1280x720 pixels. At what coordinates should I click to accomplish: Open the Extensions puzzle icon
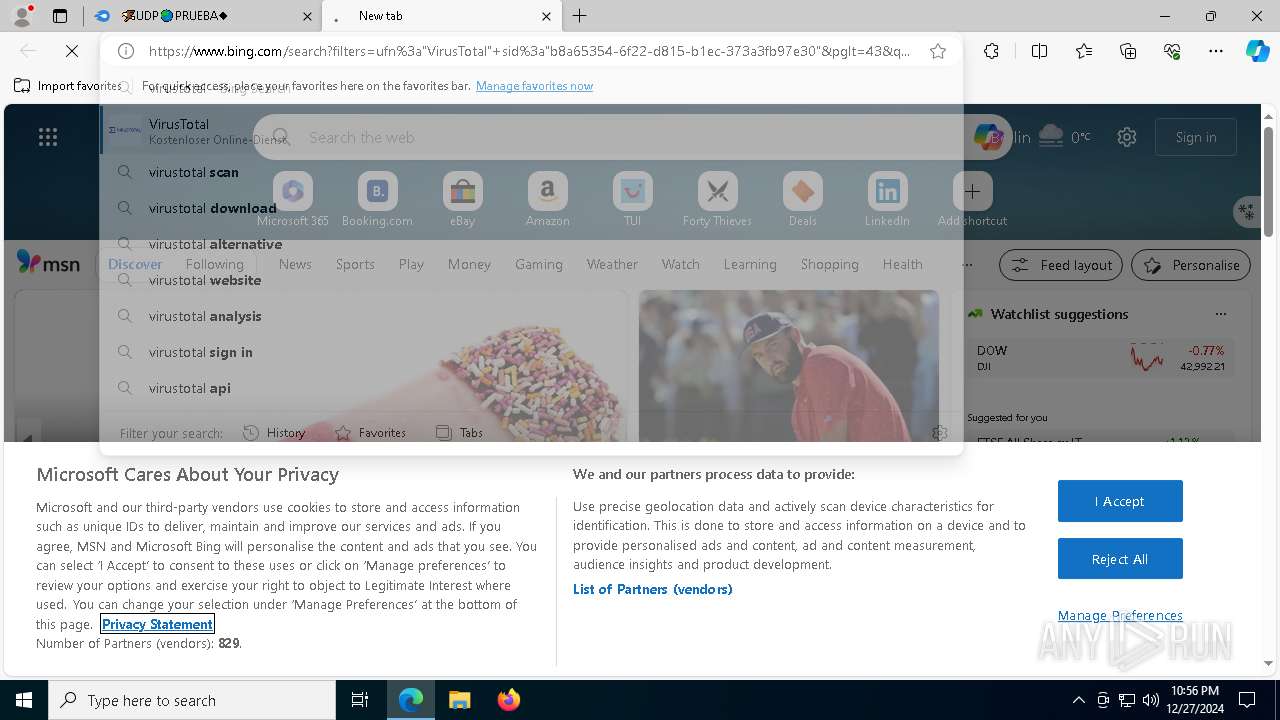tap(991, 51)
